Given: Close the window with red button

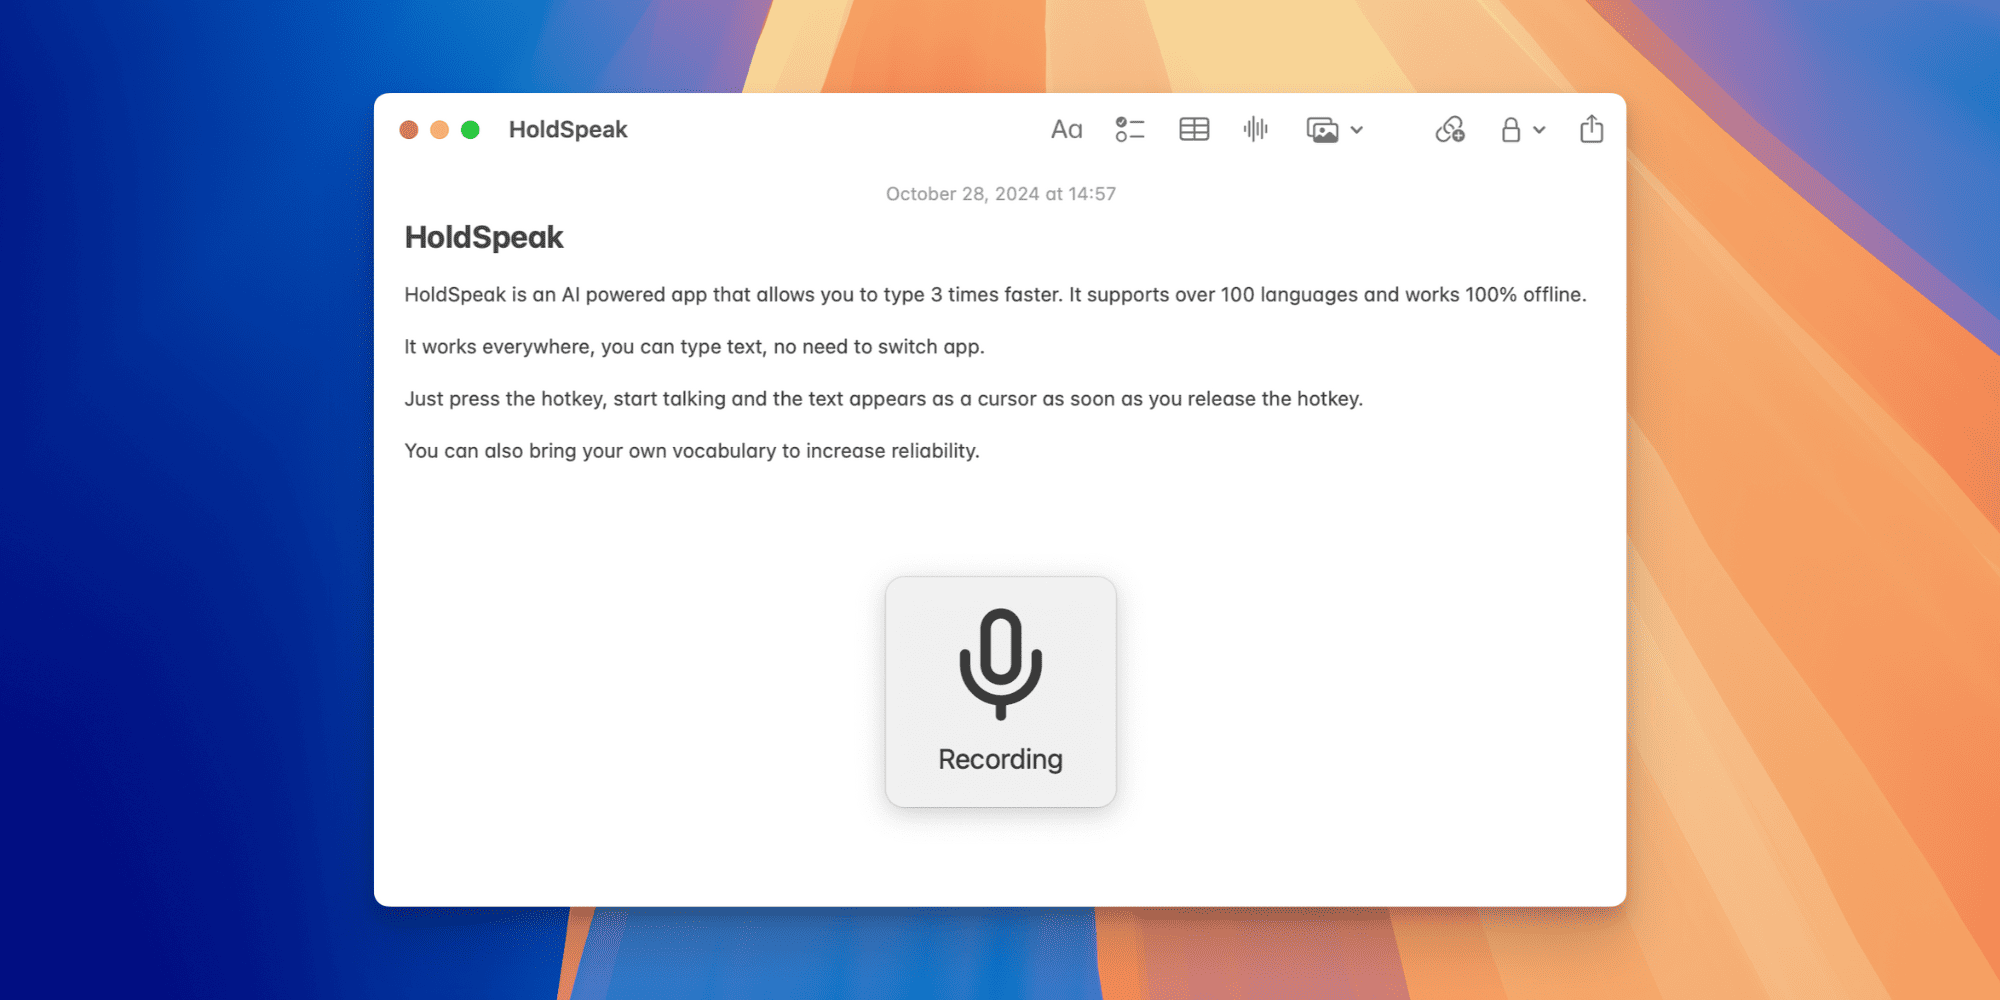Looking at the screenshot, I should pos(409,130).
